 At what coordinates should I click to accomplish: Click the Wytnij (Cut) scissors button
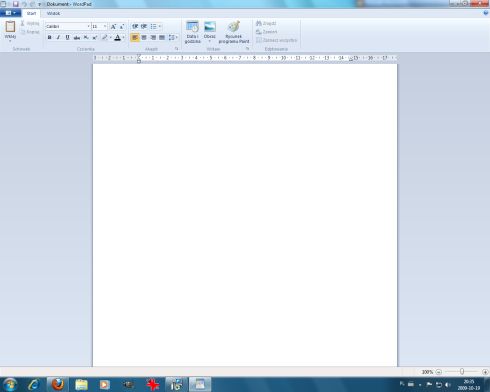pyautogui.click(x=30, y=23)
